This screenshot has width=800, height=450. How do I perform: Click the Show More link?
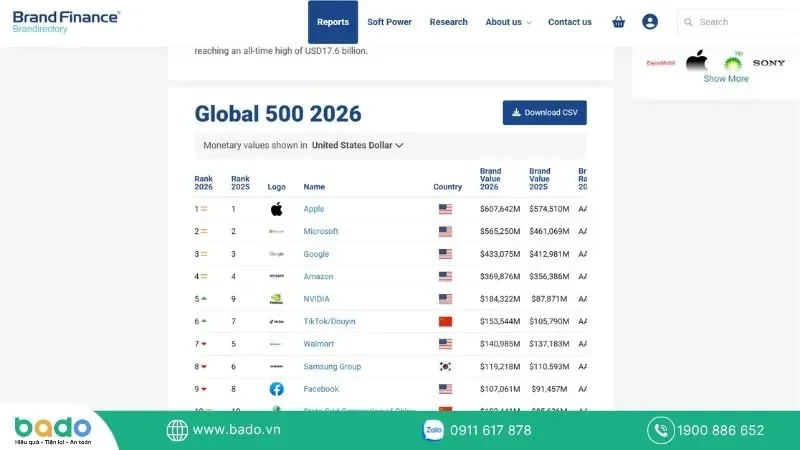[x=726, y=79]
